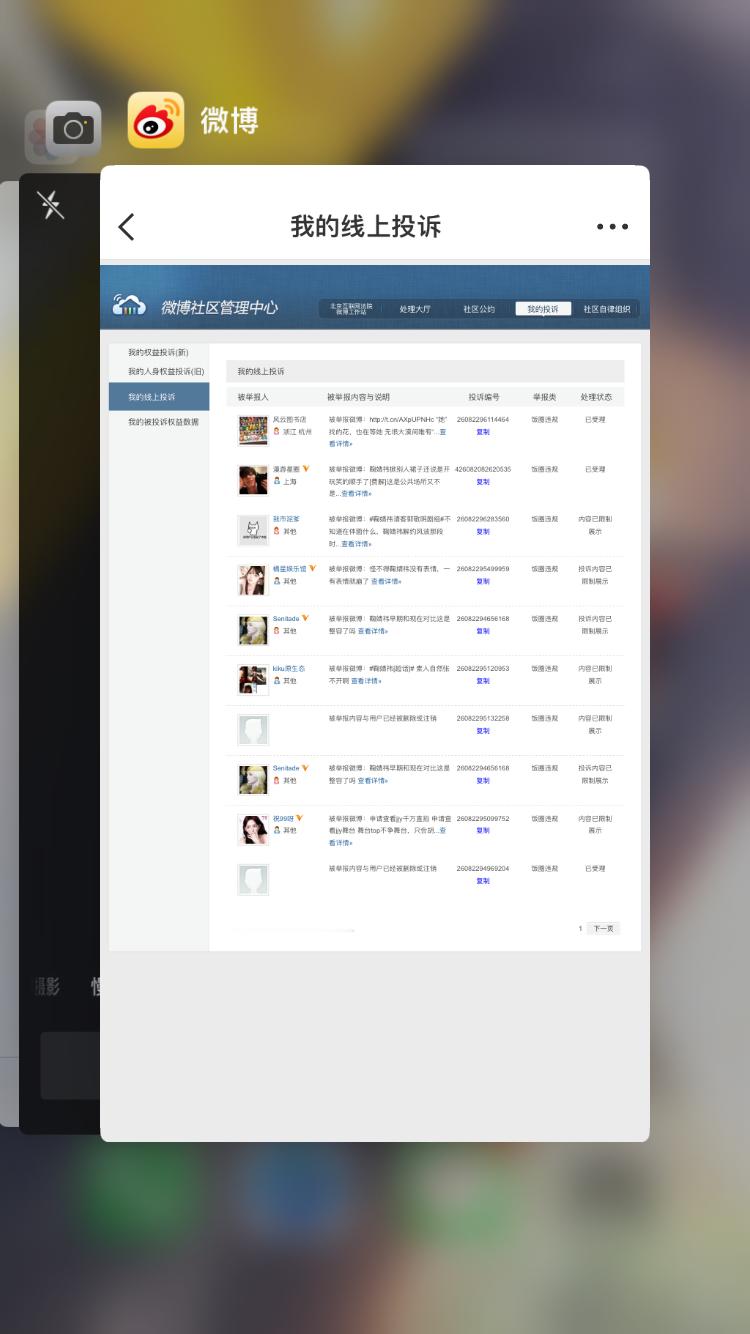Click the 已受理 status in the 风云图书馆 row

pos(595,420)
